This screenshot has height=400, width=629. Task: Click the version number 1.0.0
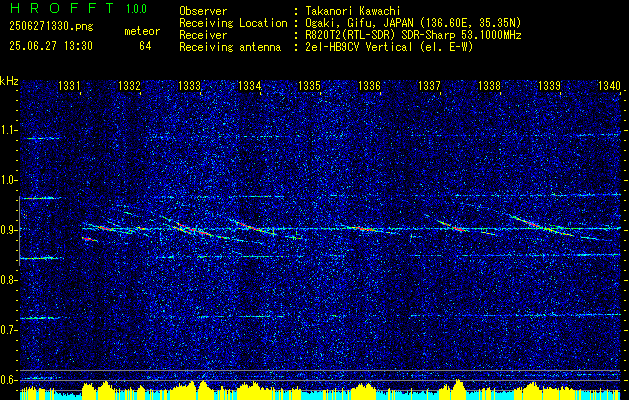click(x=136, y=9)
